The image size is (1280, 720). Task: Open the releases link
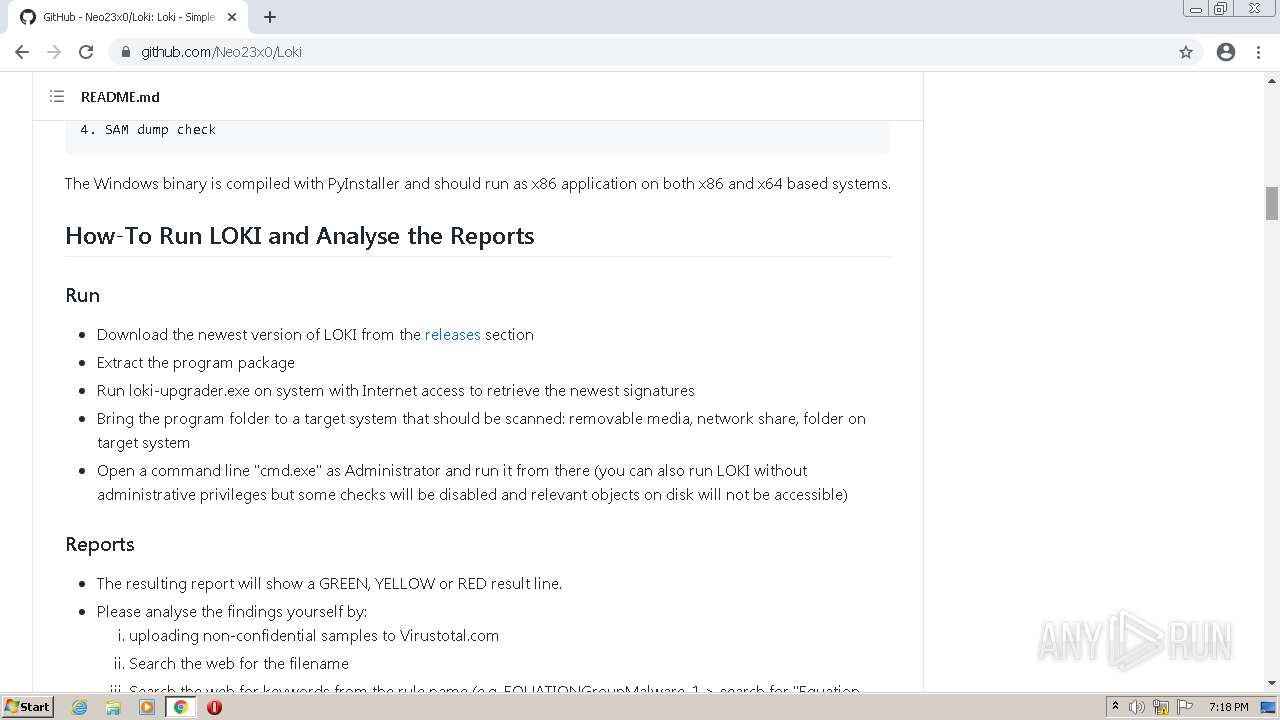[x=452, y=335]
